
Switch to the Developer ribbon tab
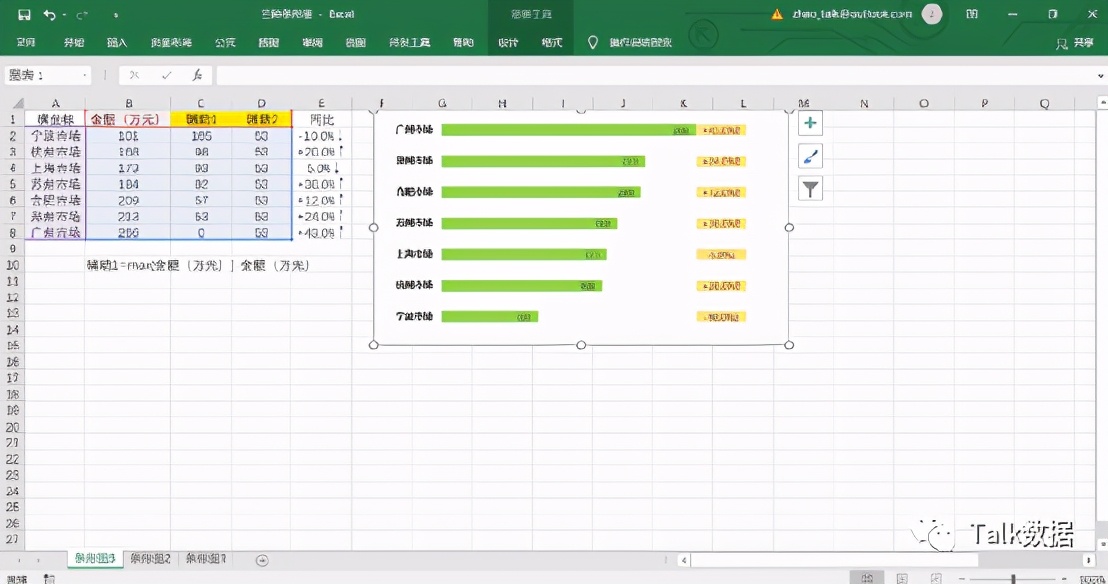point(409,42)
